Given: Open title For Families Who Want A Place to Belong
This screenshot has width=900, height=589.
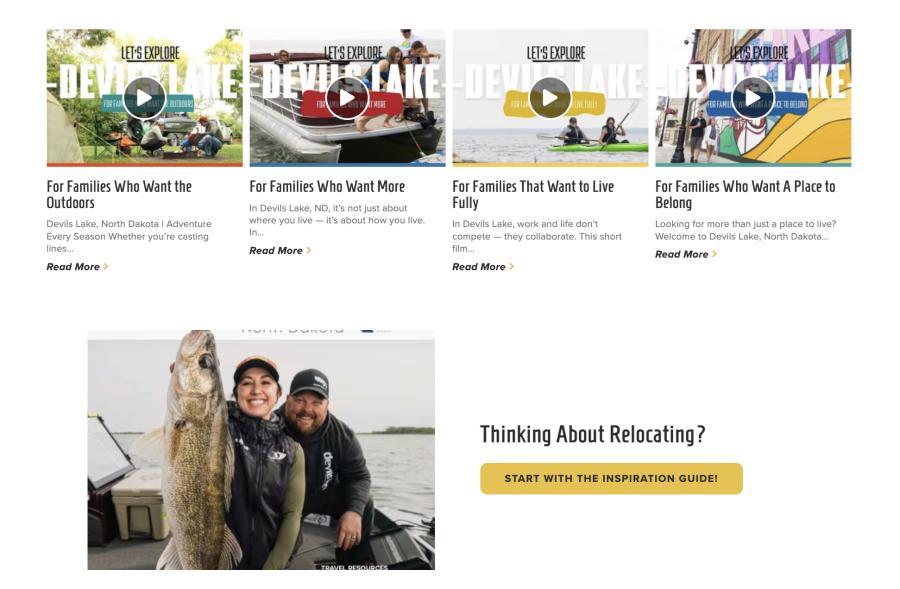Looking at the screenshot, I should [745, 194].
